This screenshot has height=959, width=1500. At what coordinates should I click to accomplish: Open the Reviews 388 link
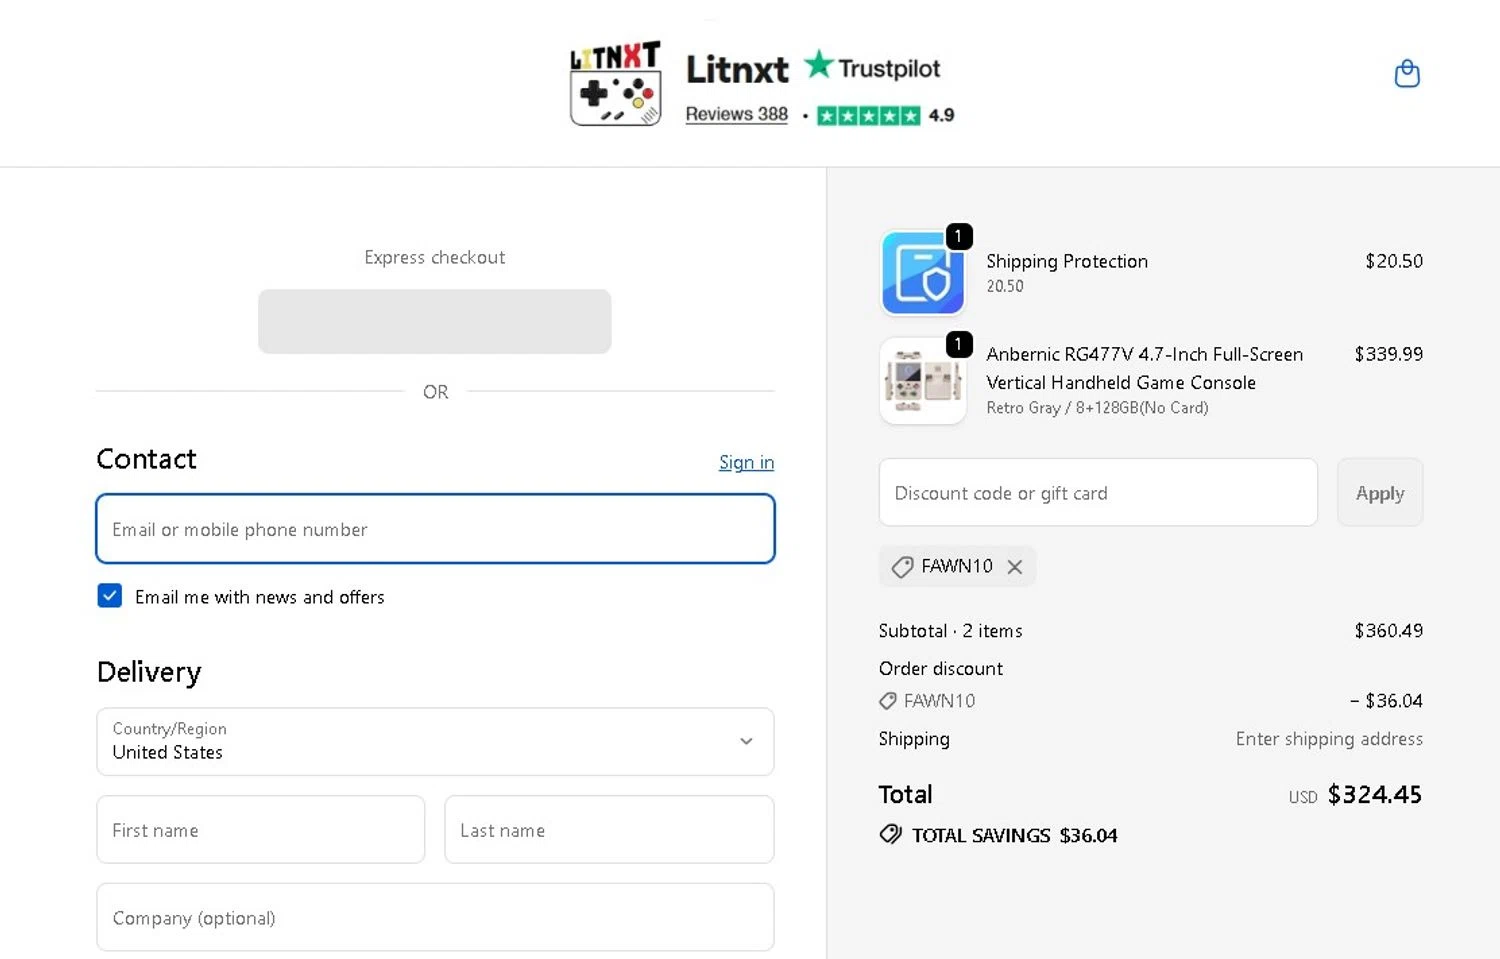point(736,114)
